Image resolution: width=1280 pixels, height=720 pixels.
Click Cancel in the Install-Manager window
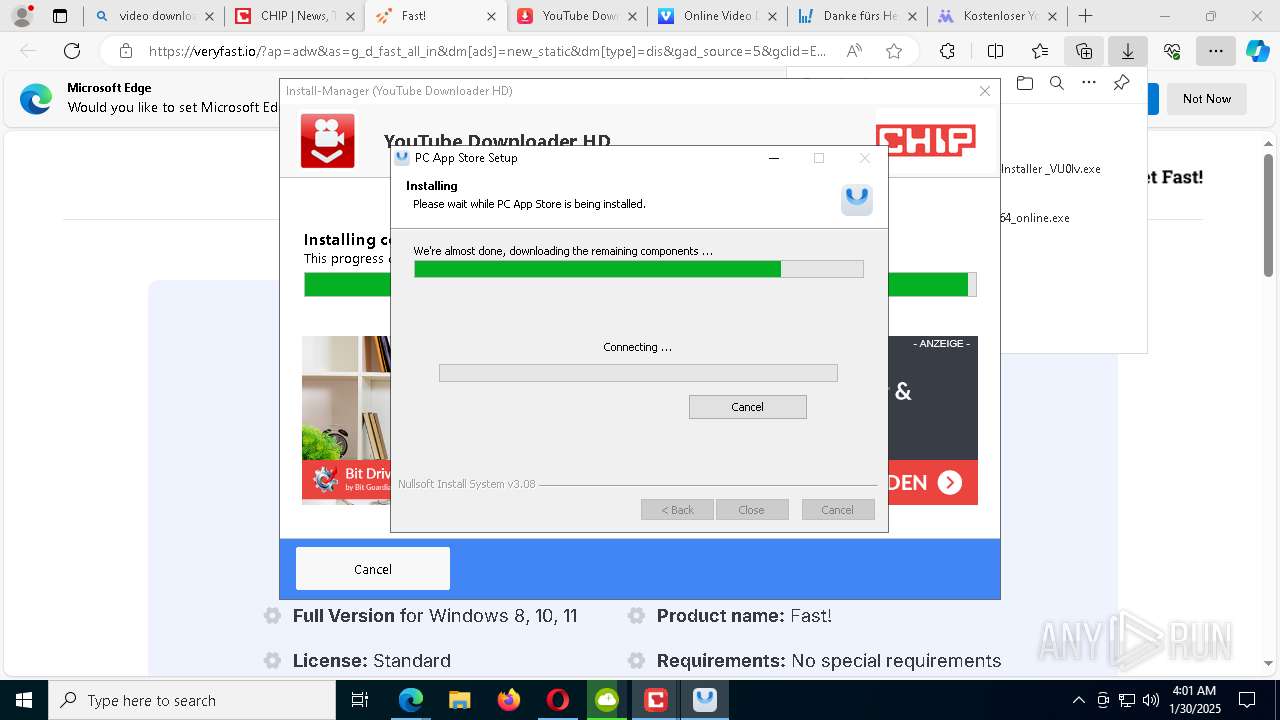pos(373,569)
